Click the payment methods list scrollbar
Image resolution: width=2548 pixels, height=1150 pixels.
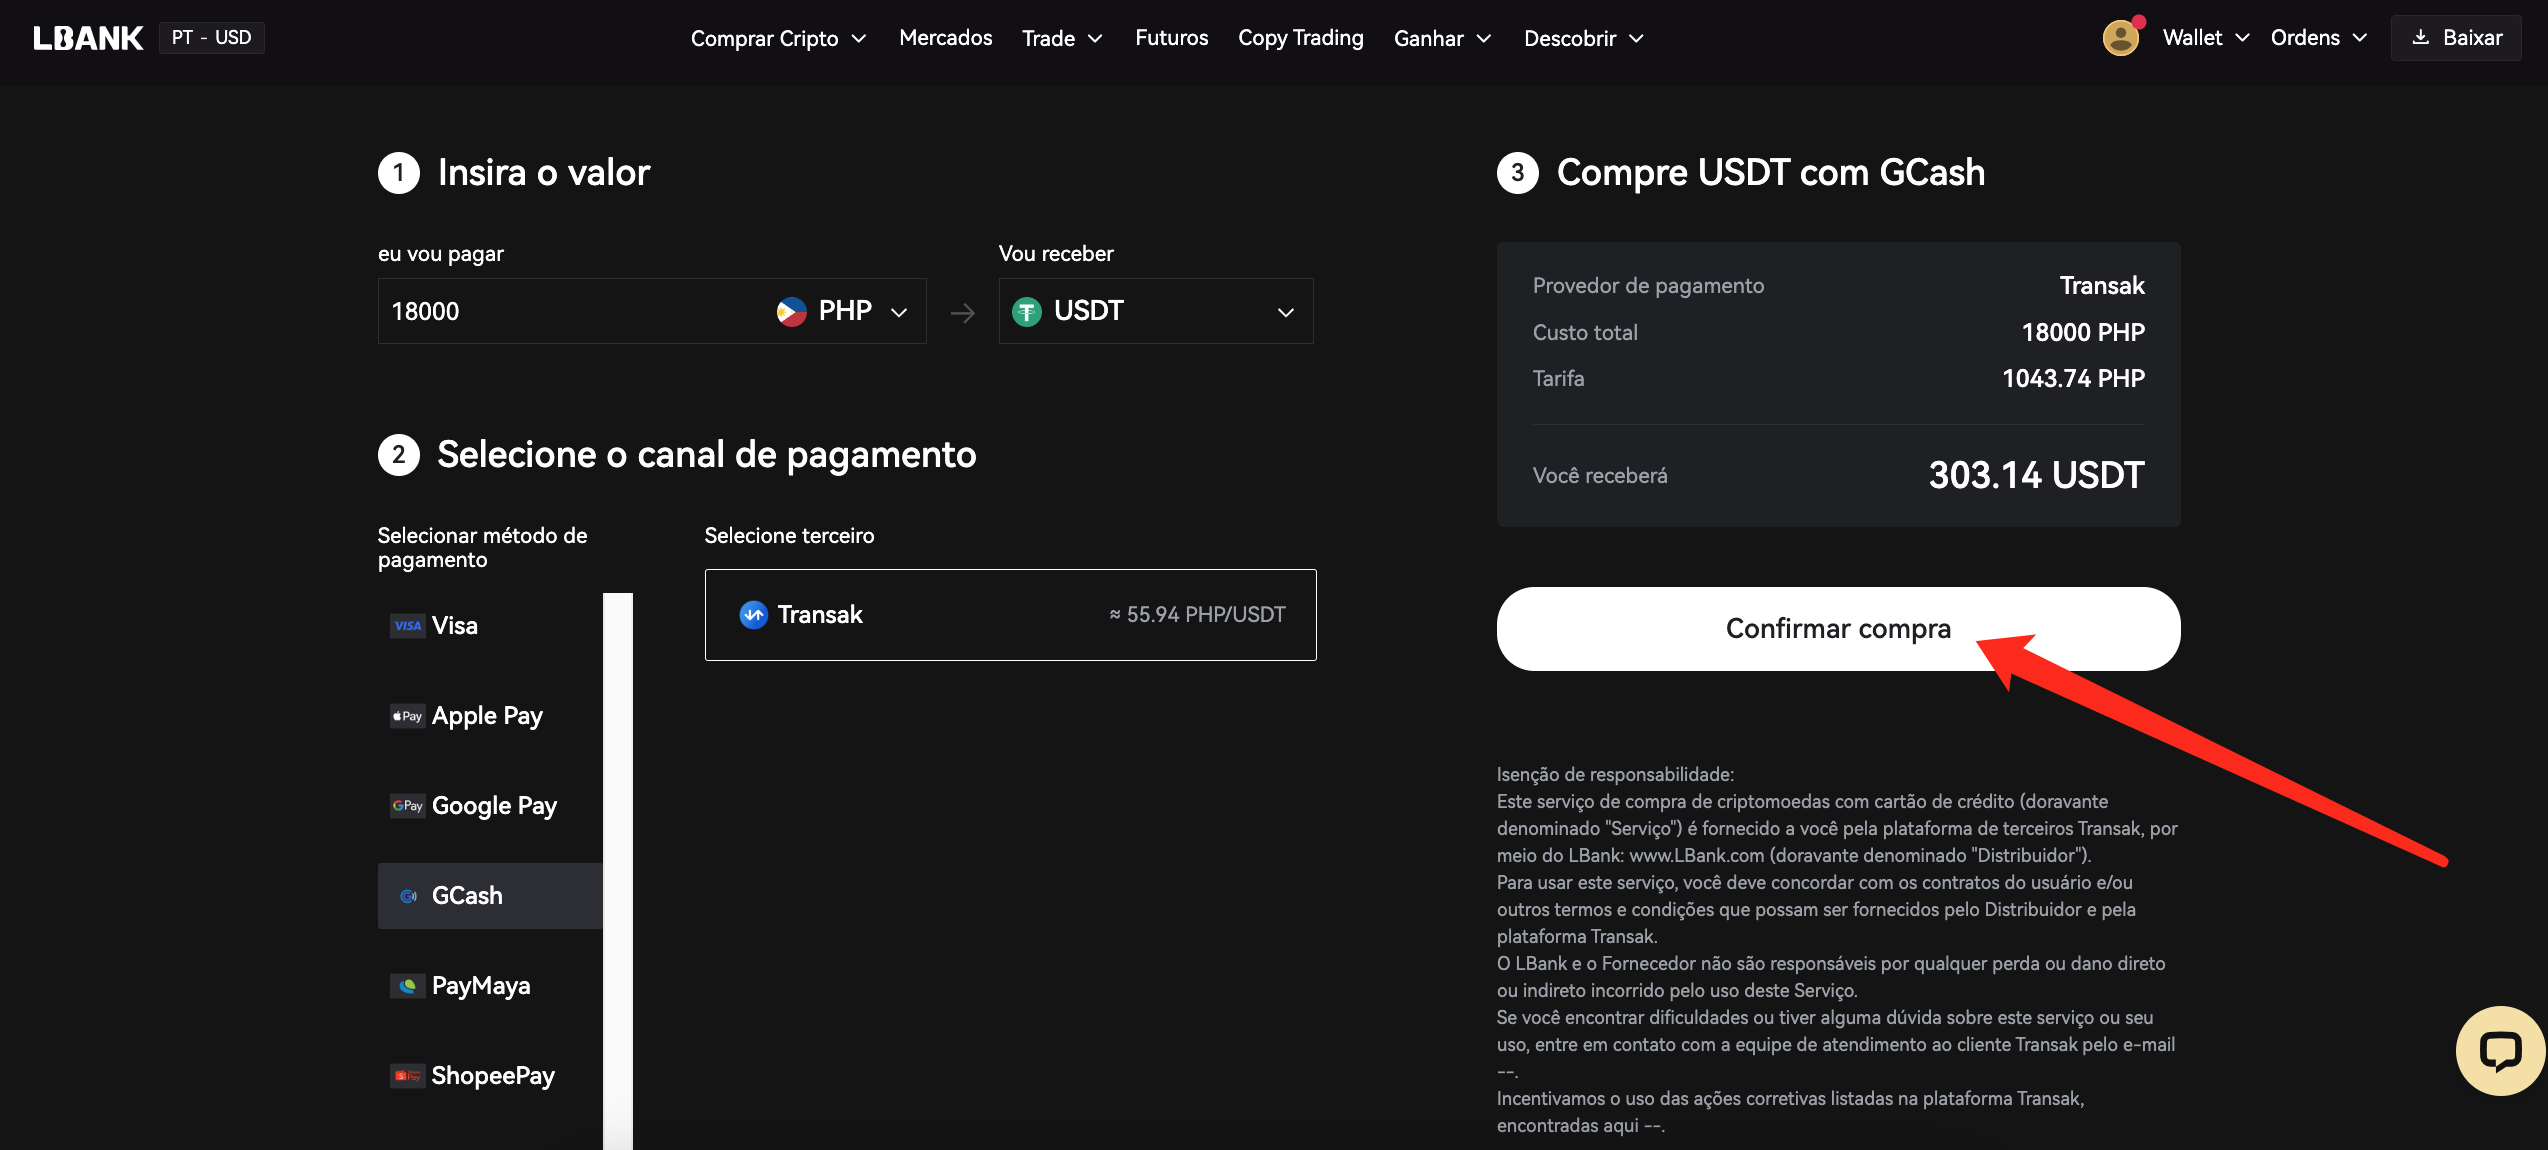[618, 870]
